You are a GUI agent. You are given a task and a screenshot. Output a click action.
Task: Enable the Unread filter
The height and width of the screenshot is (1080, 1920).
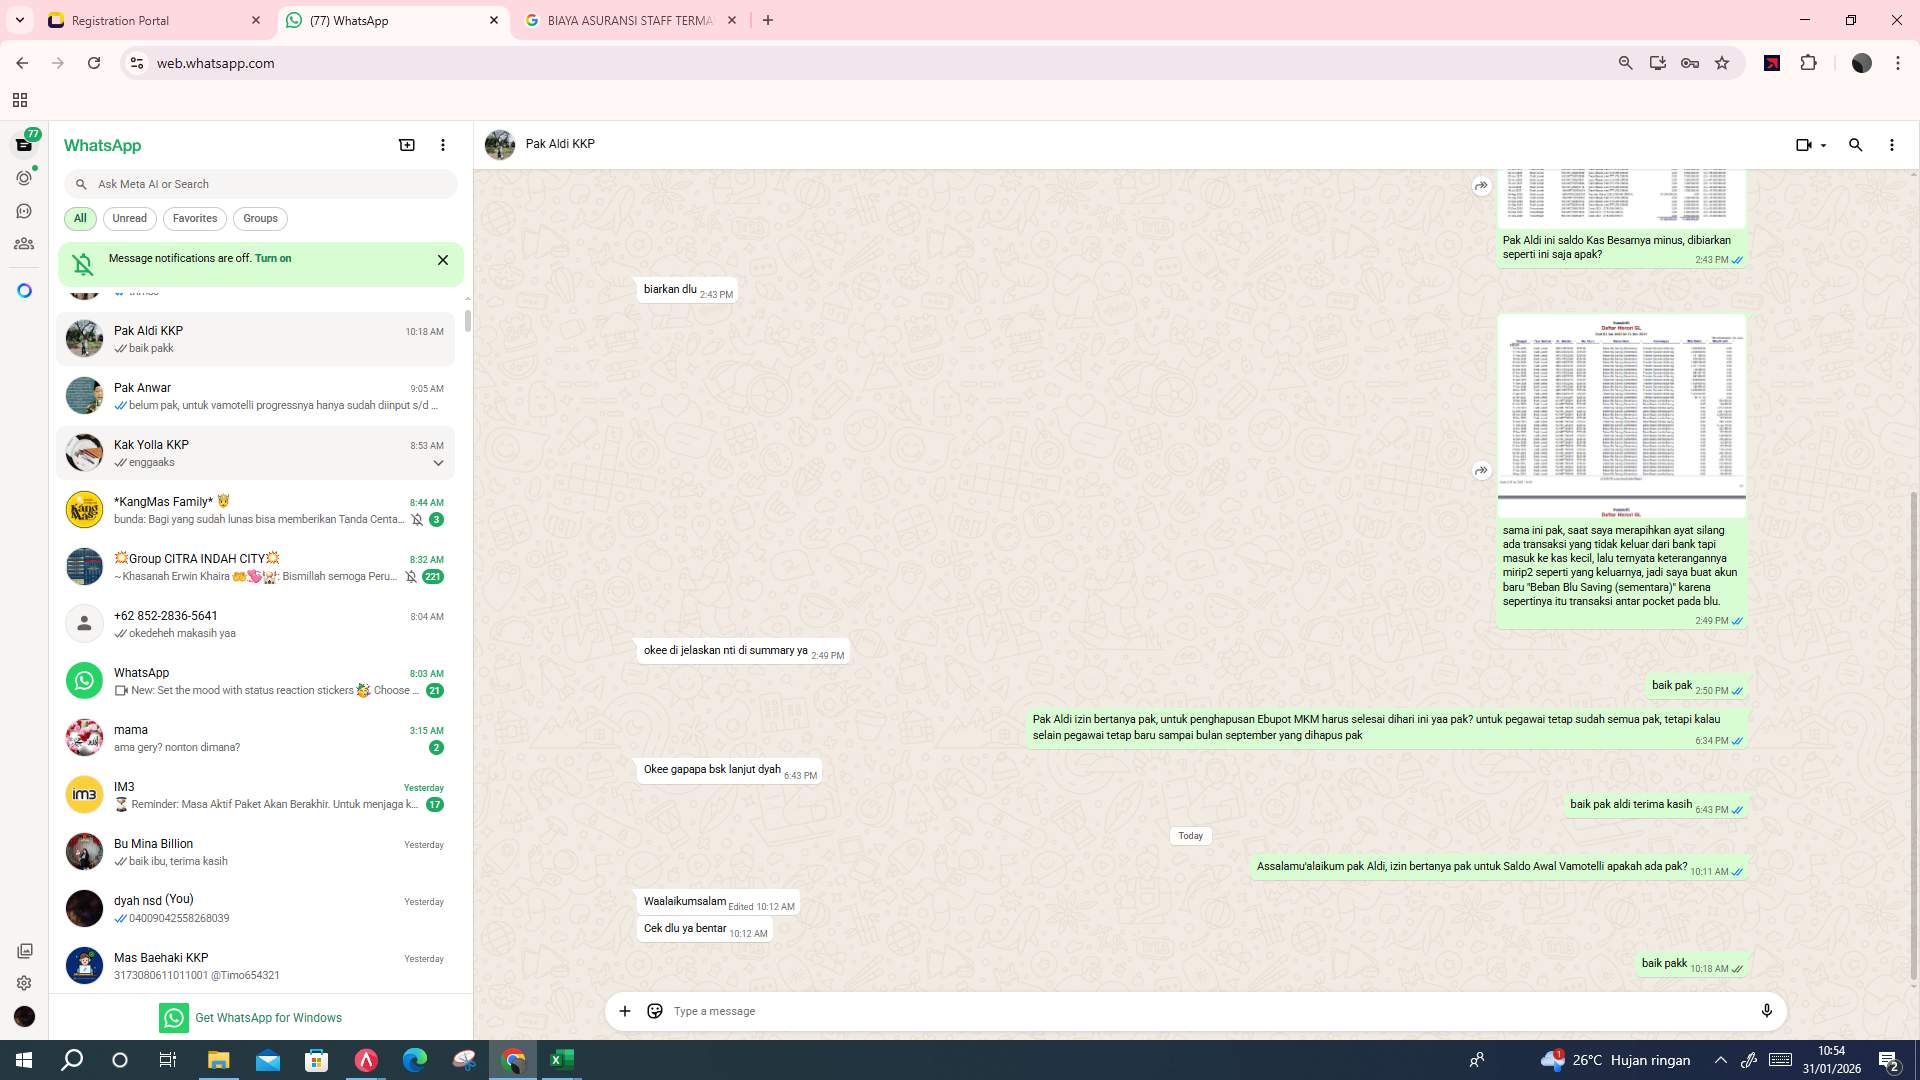(129, 218)
